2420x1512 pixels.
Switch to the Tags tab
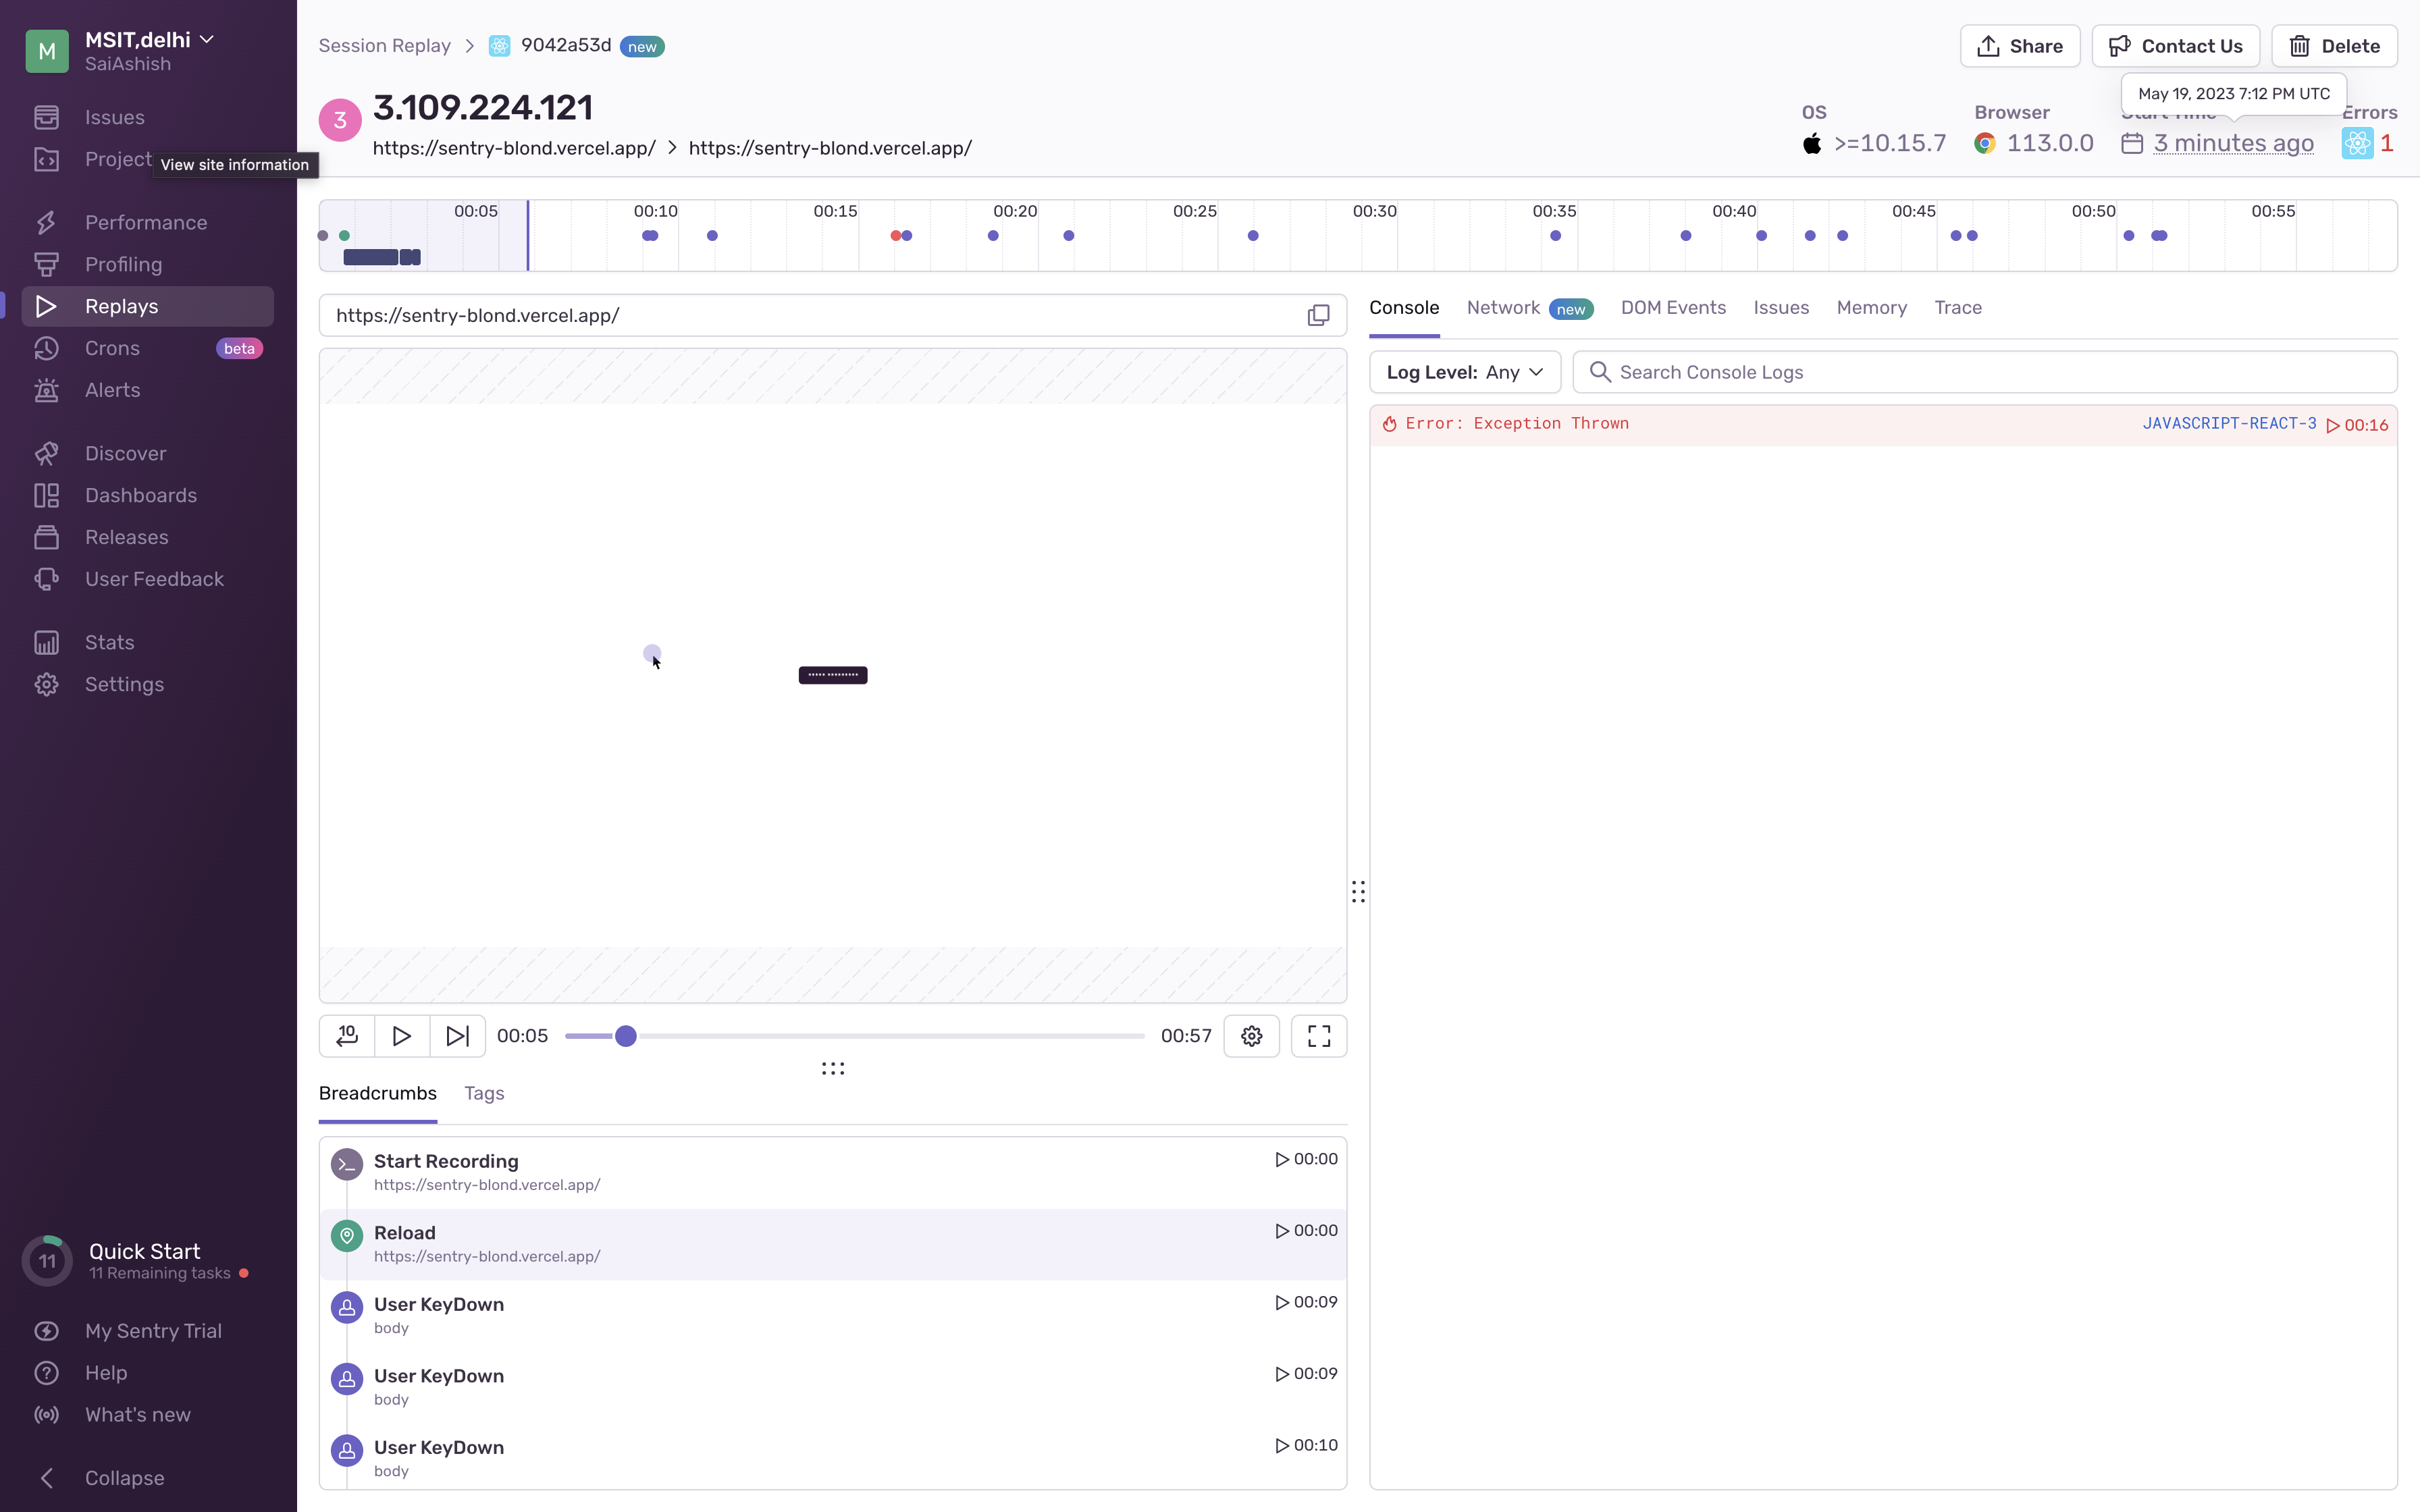click(484, 1093)
